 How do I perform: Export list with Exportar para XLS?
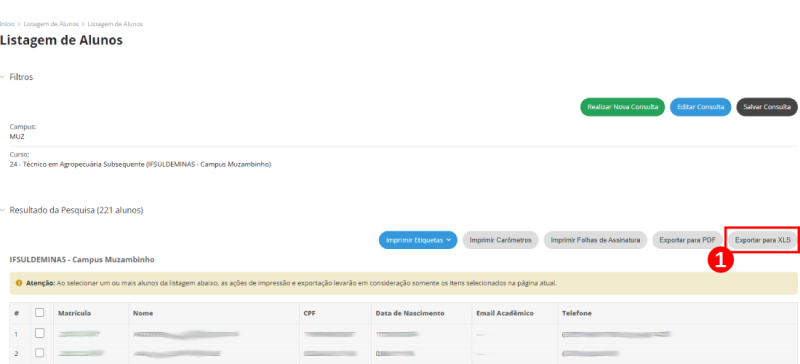tap(762, 240)
